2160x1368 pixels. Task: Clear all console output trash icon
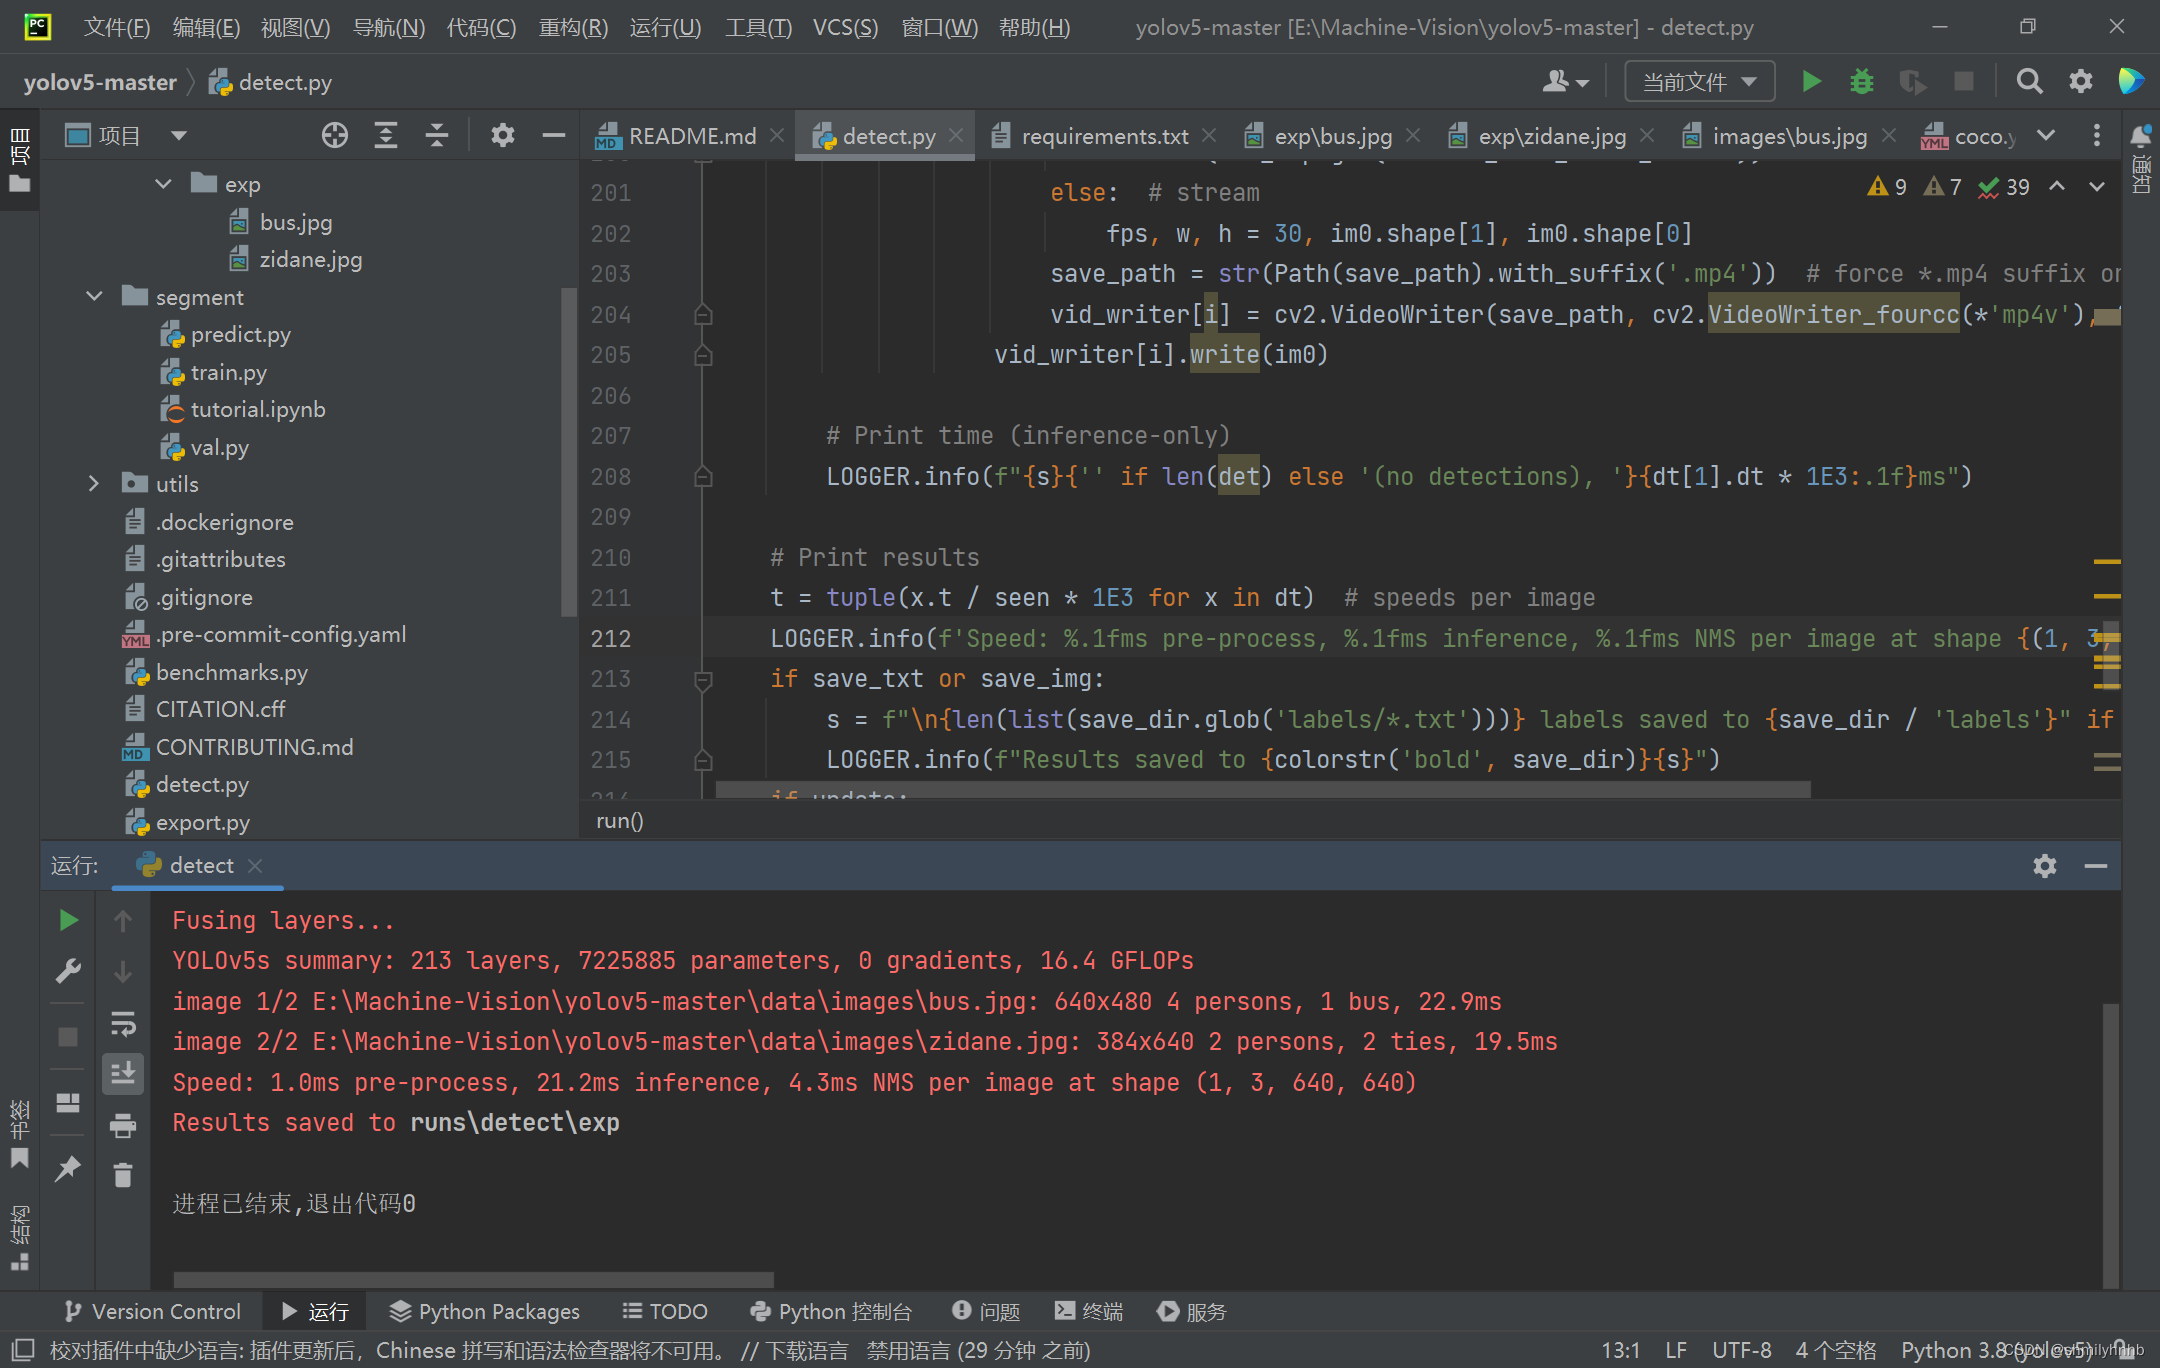tap(123, 1175)
